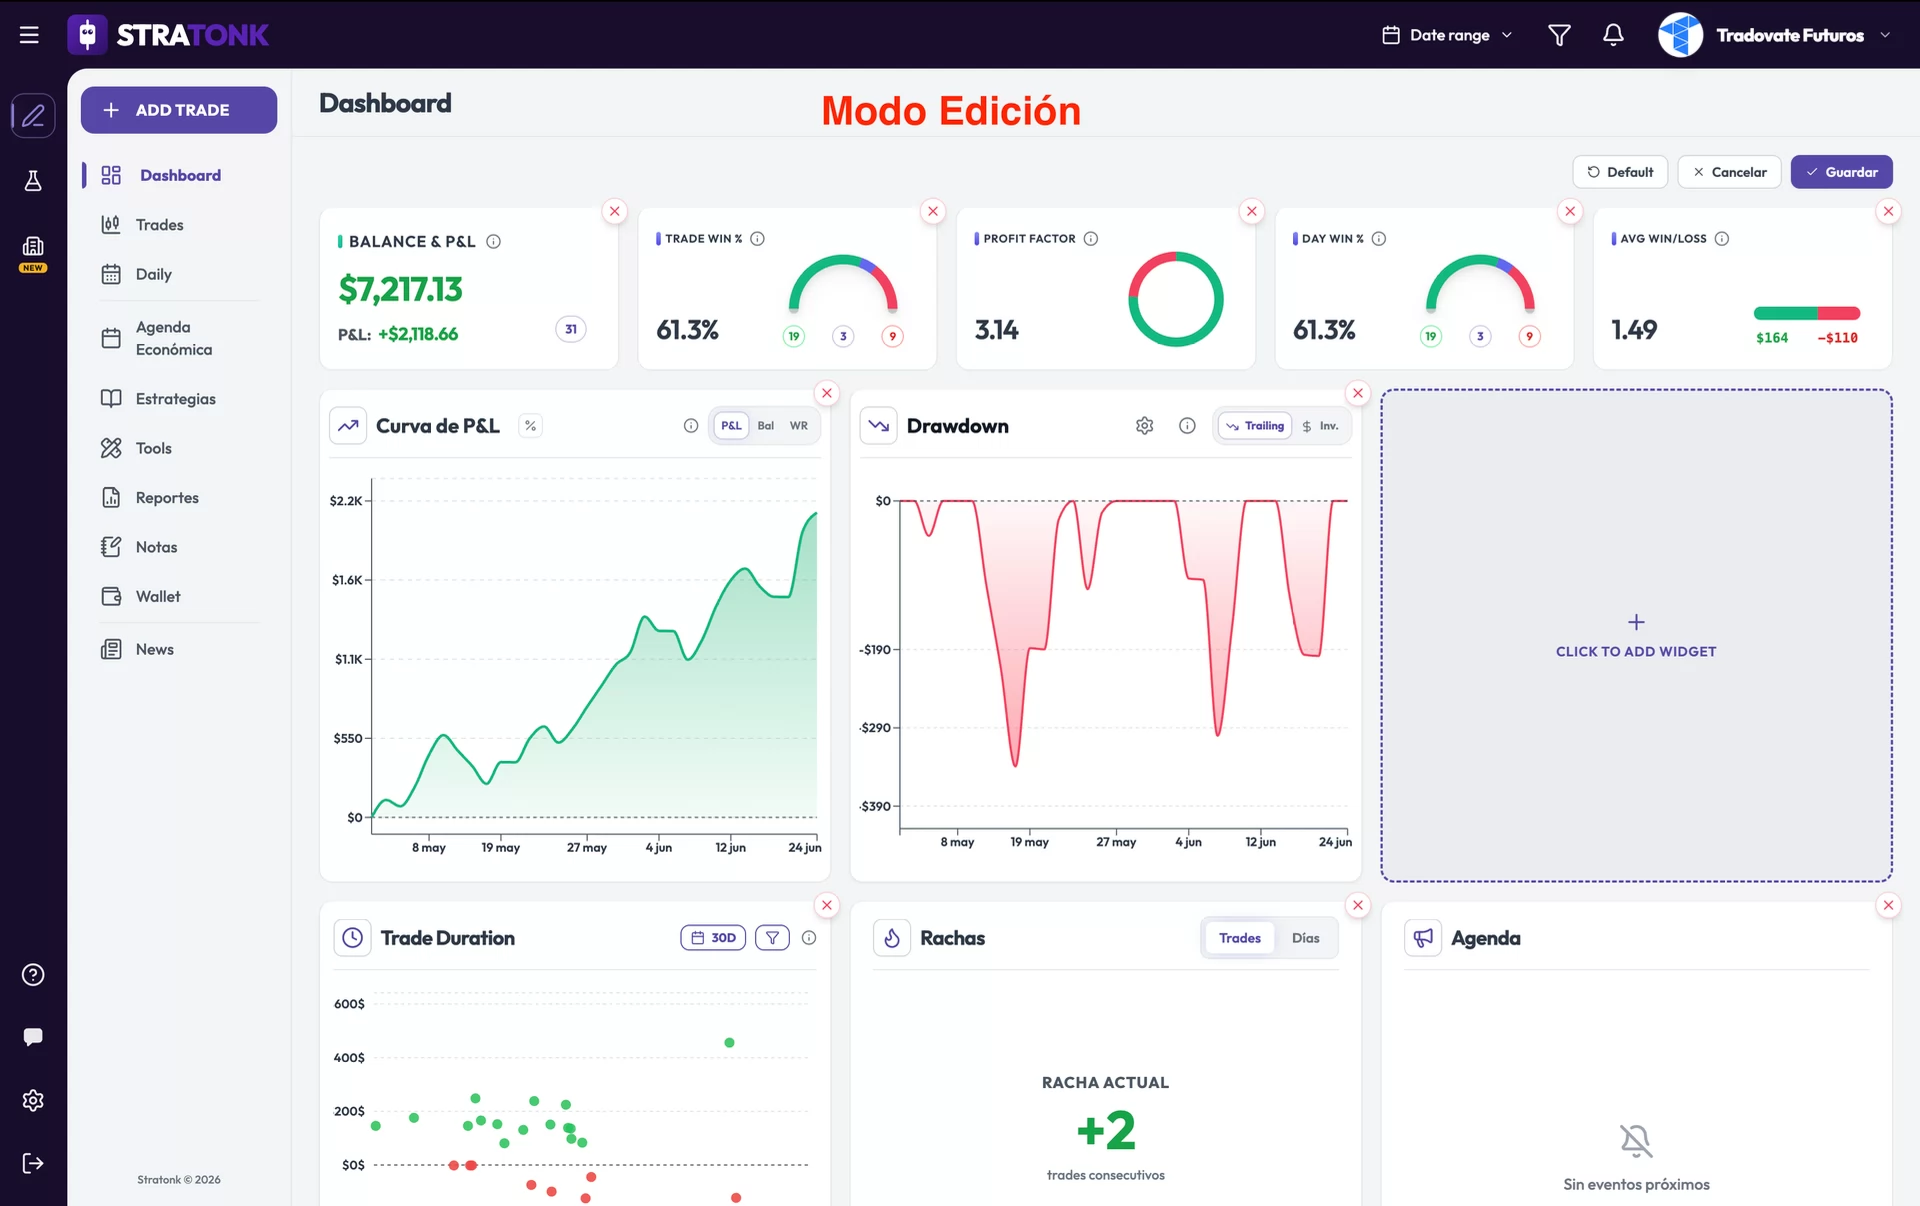Switch Rachas widget to Días tab
Image resolution: width=1920 pixels, height=1206 pixels.
pos(1305,938)
